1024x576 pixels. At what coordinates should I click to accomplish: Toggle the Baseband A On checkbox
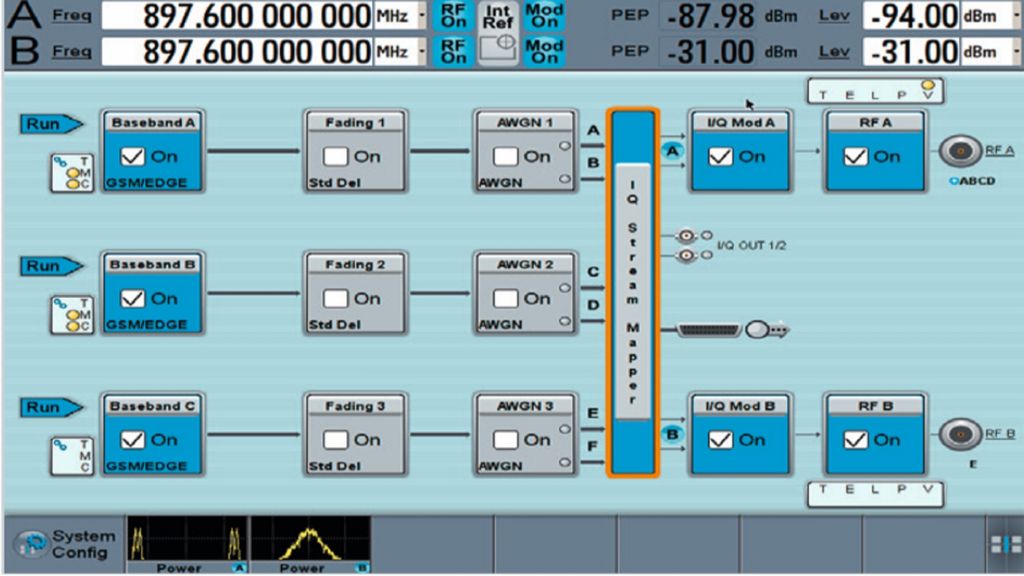(133, 157)
